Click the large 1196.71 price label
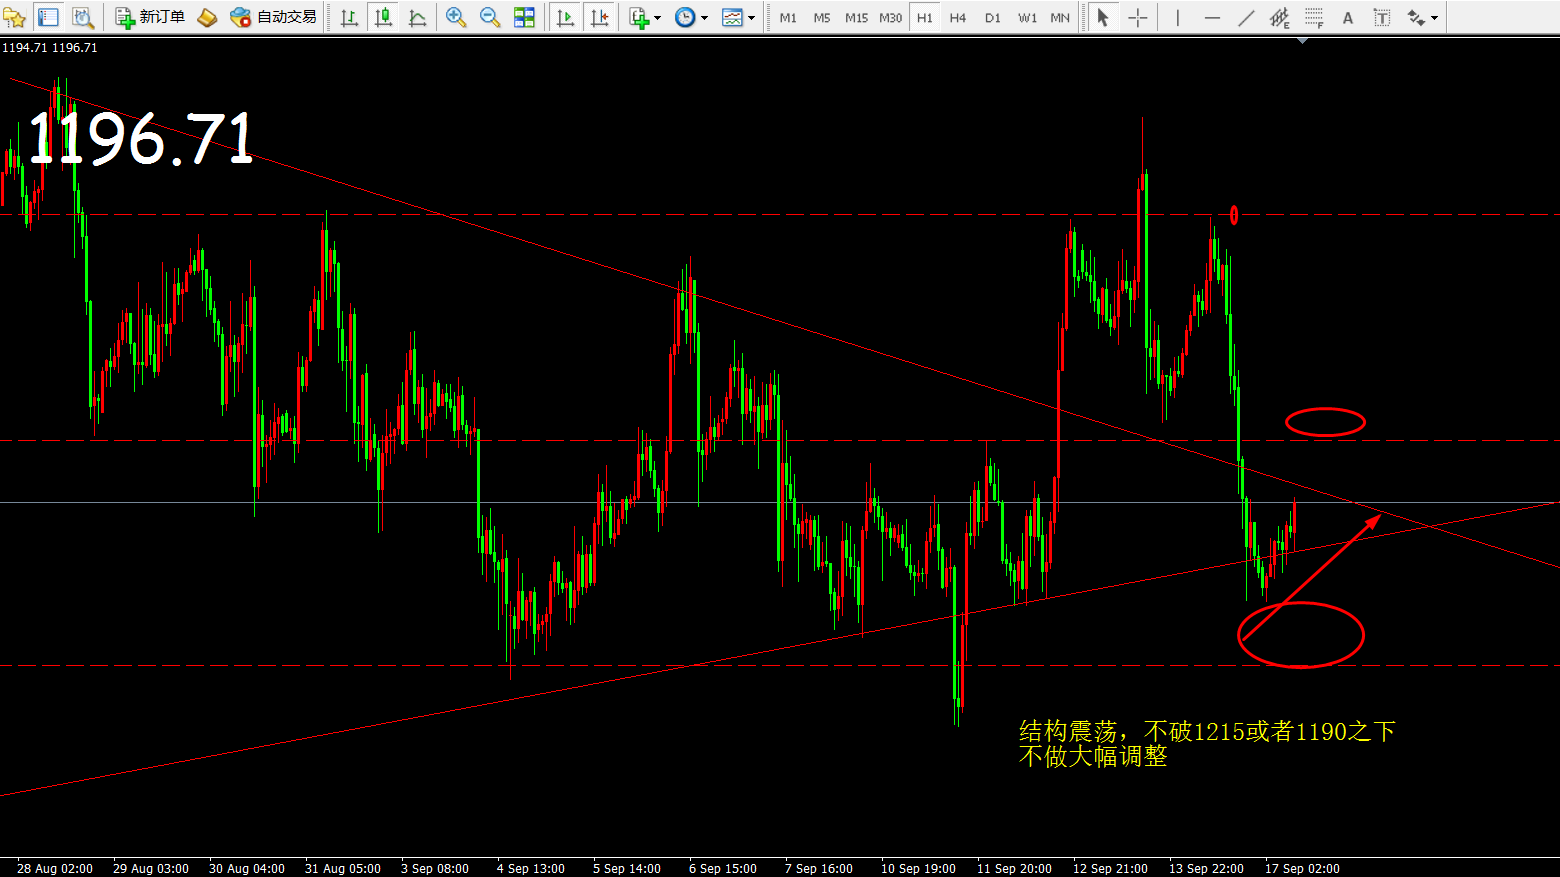Screen dimensions: 1560x877 pyautogui.click(x=141, y=138)
